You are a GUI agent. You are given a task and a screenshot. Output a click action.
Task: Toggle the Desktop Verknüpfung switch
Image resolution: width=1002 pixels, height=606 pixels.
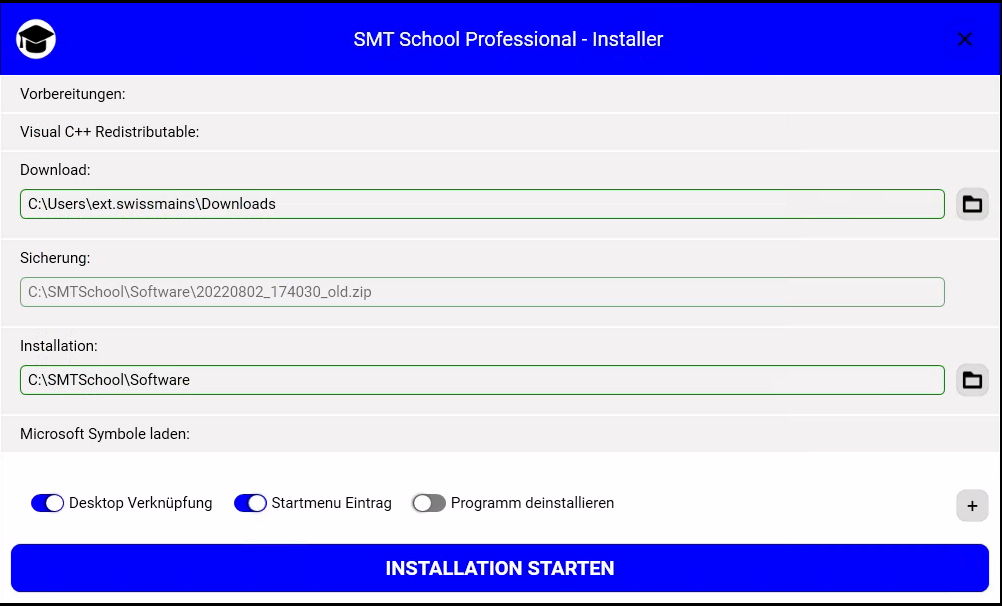48,503
